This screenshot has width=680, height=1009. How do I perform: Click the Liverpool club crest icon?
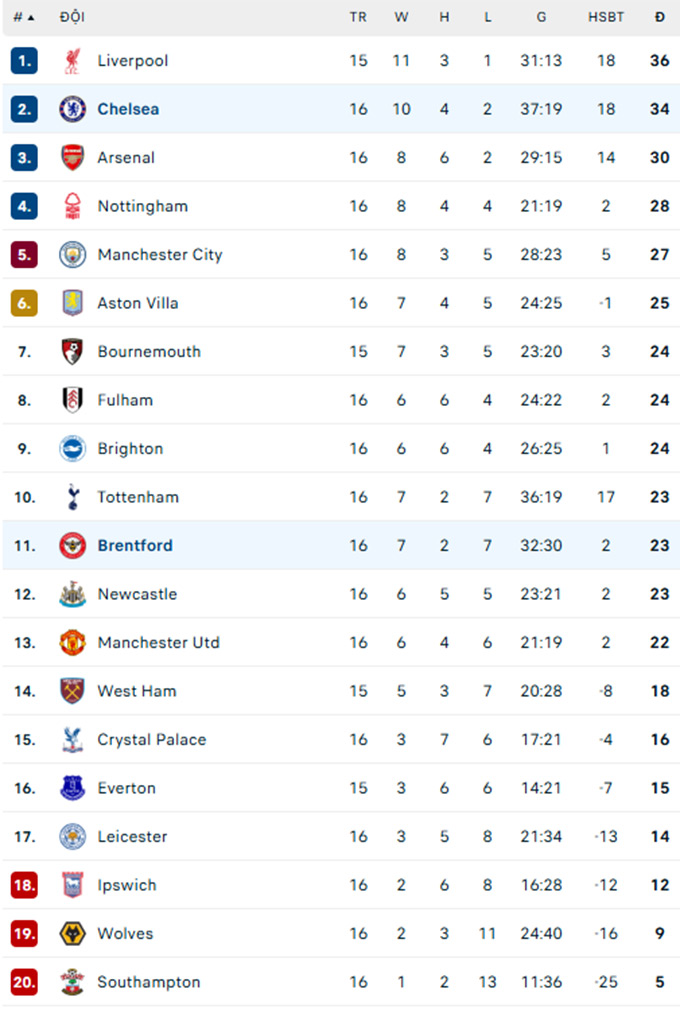73,60
